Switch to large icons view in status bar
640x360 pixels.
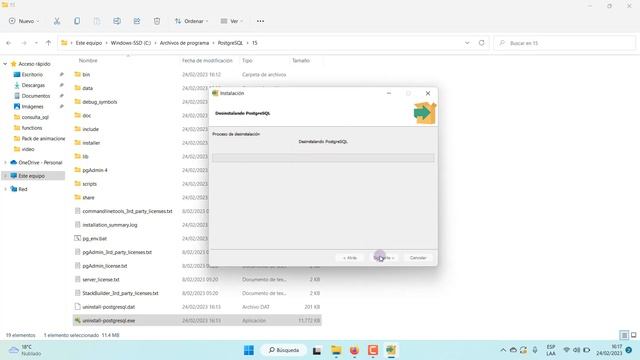(634, 335)
